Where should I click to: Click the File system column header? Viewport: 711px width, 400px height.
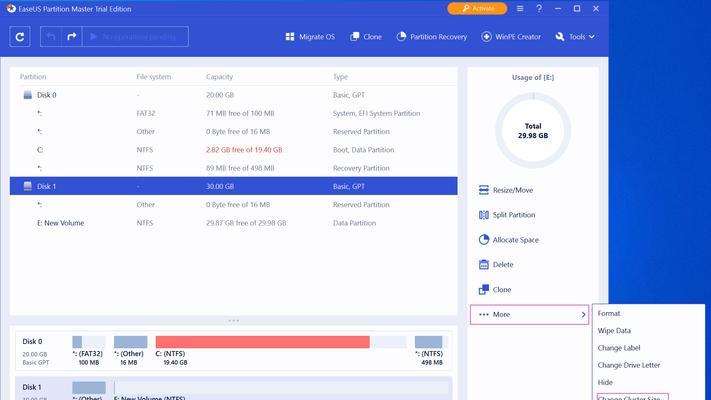[154, 77]
